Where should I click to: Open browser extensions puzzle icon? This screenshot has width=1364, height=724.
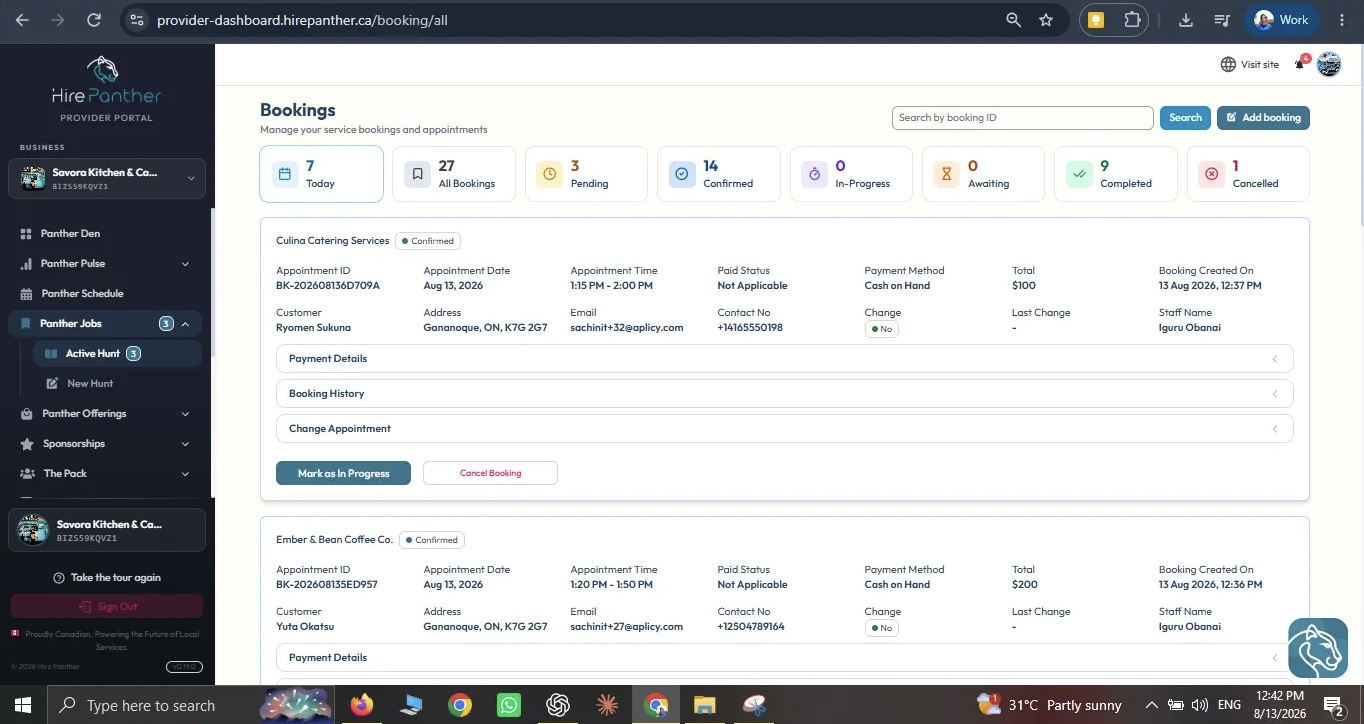pos(1132,20)
